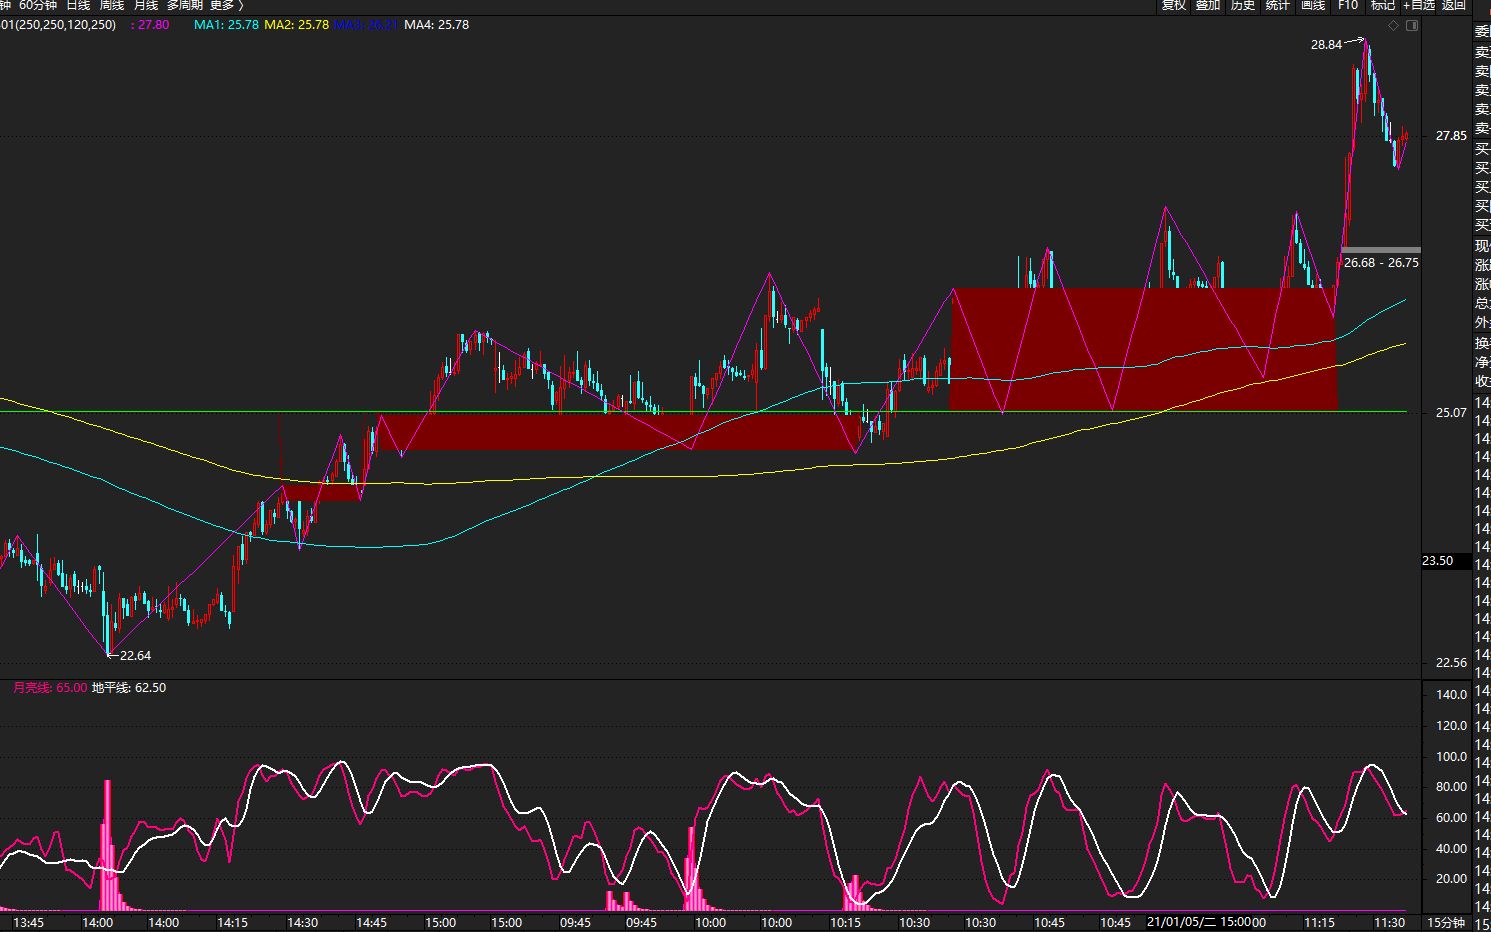
Task: Click the diamond icon above the chart
Action: click(x=1394, y=25)
